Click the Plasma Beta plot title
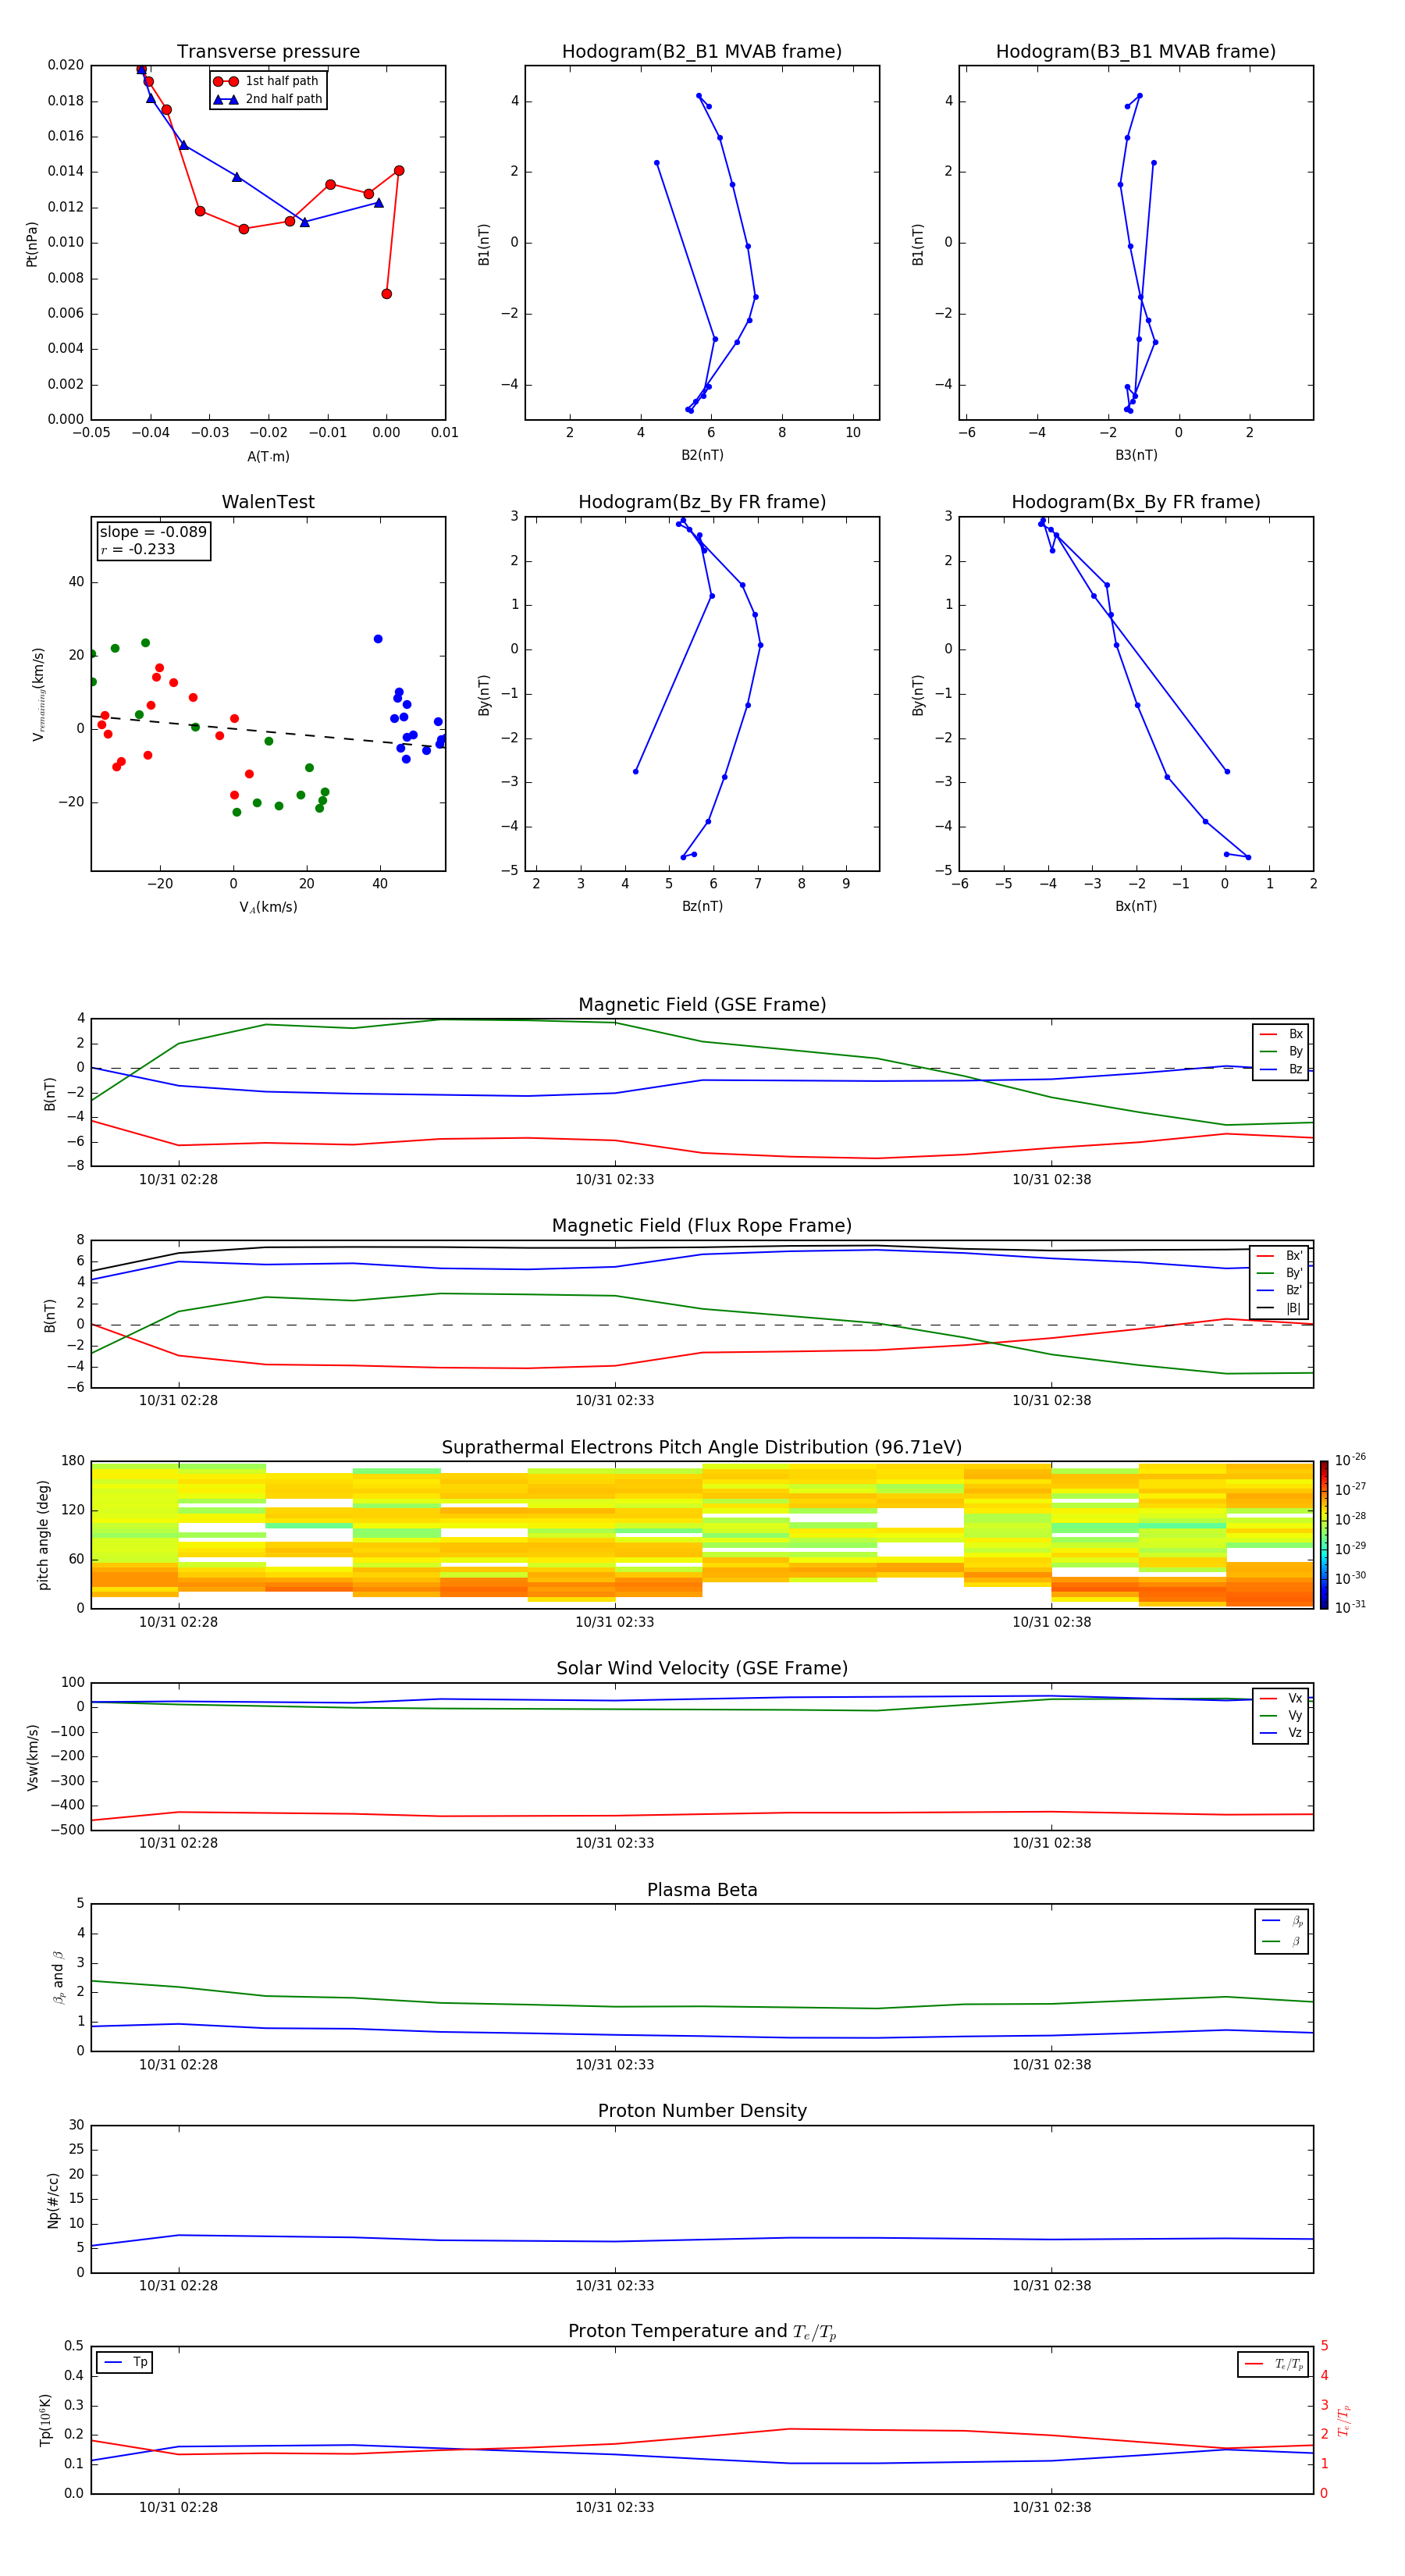This screenshot has width=1405, height=2576. click(x=702, y=1891)
